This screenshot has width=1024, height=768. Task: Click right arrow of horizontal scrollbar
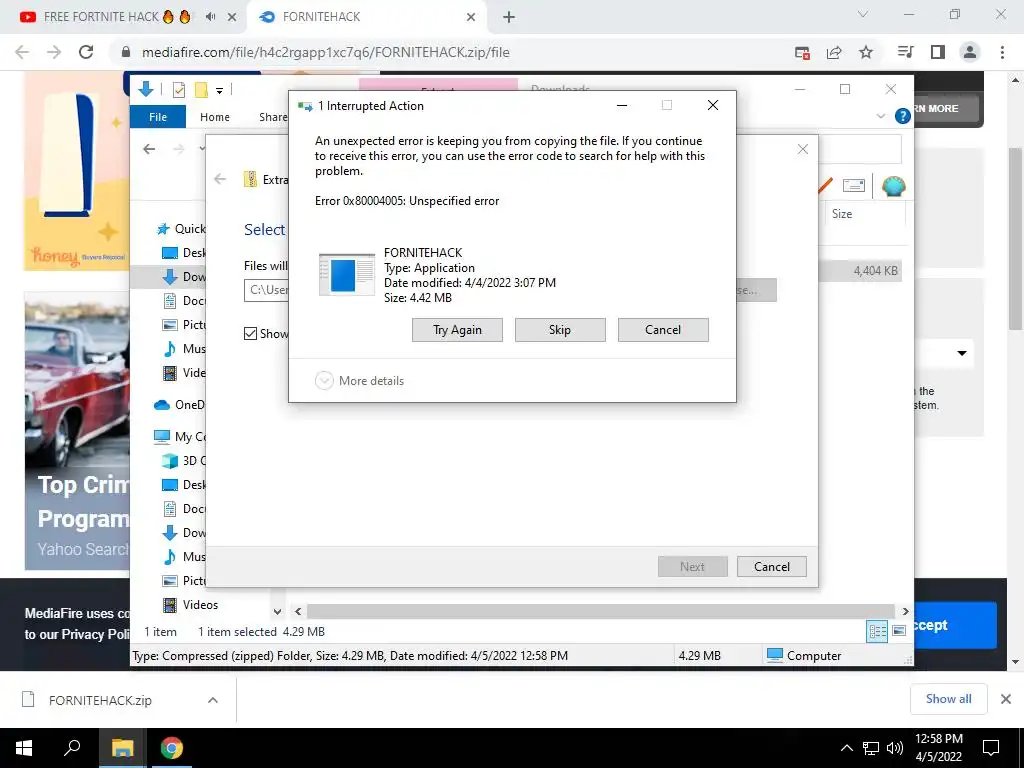[x=905, y=611]
